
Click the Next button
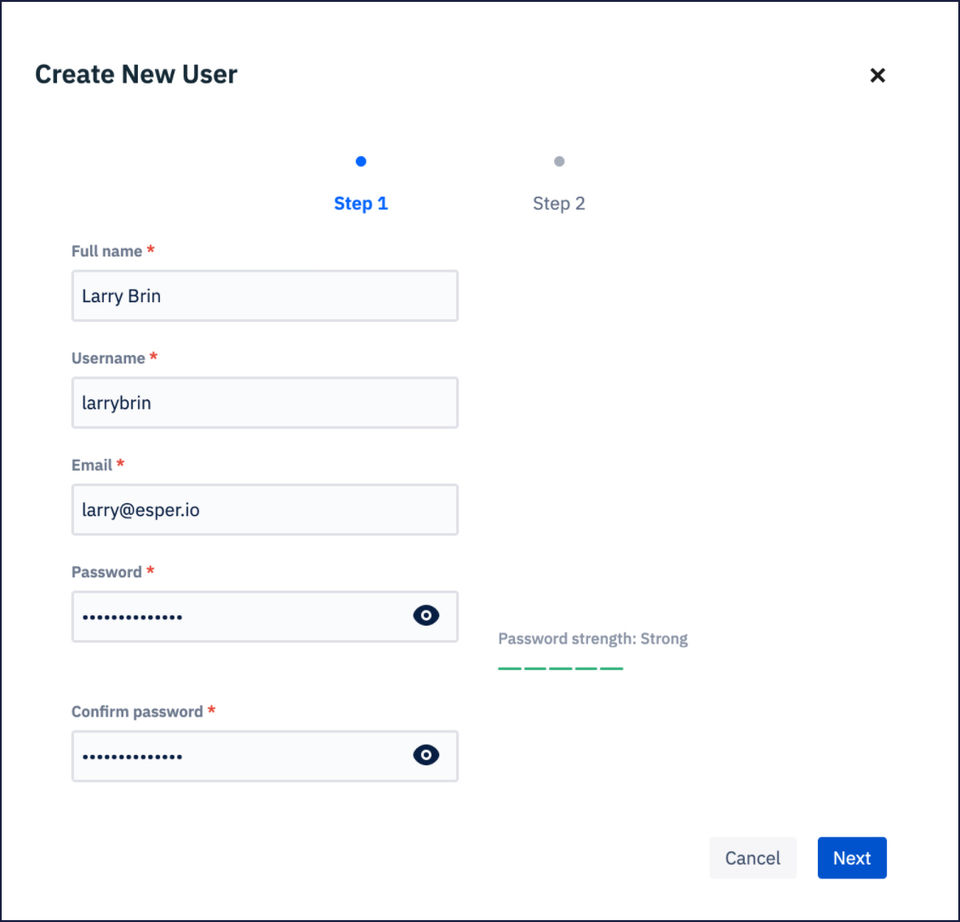(852, 858)
